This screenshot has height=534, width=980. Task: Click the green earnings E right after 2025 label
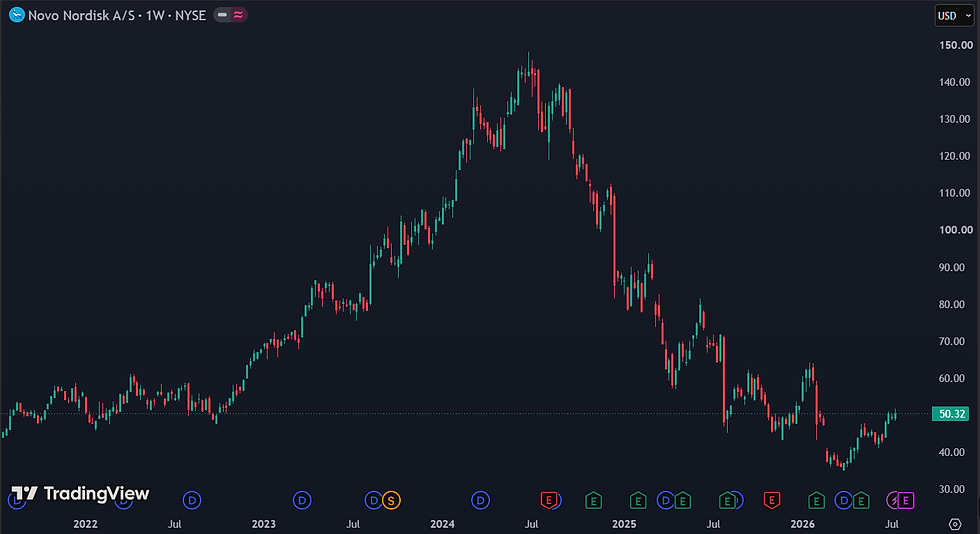[638, 500]
